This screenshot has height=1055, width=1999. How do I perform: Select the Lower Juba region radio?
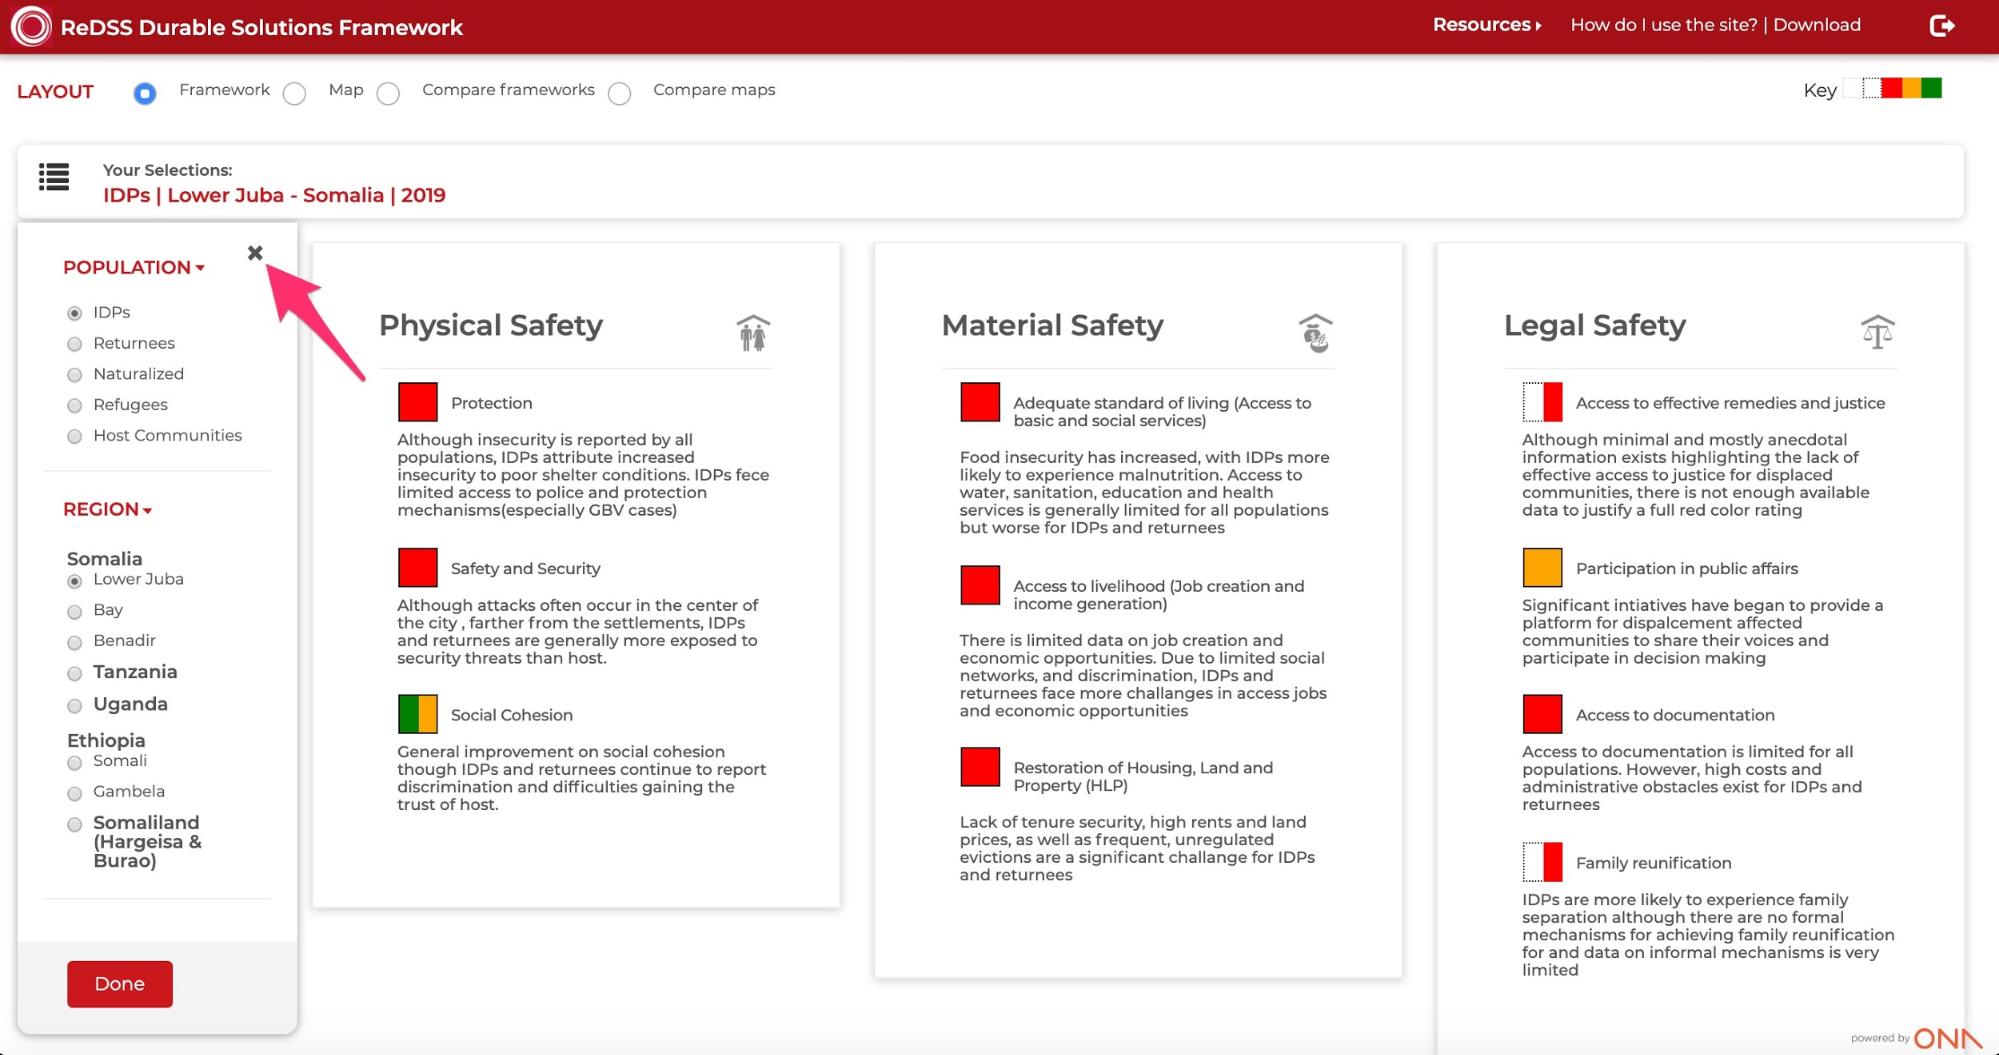coord(74,581)
